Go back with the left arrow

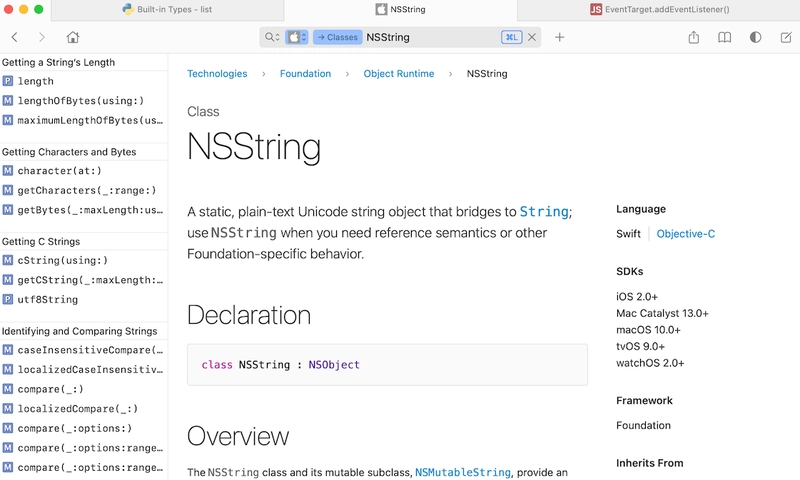point(14,37)
